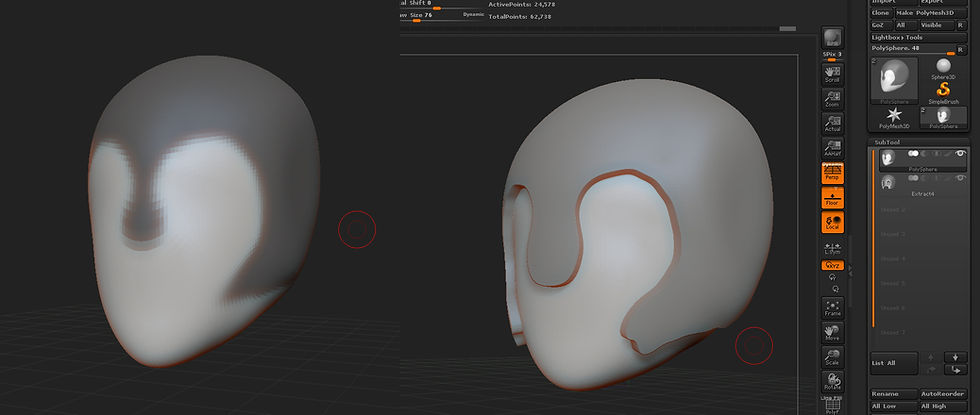
Task: Select the PolySphere subtool row
Action: (x=923, y=160)
